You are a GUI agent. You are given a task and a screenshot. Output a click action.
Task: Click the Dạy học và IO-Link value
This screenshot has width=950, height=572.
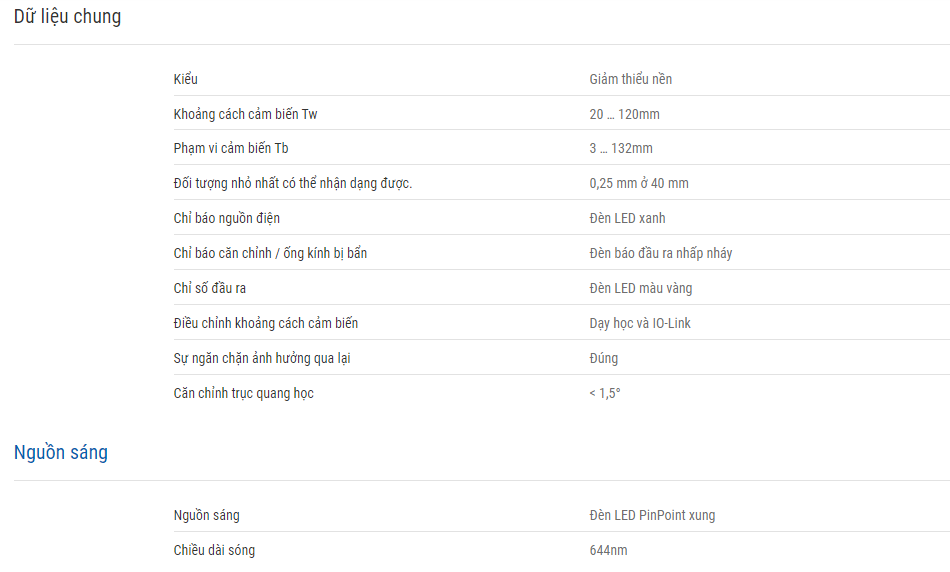point(640,324)
